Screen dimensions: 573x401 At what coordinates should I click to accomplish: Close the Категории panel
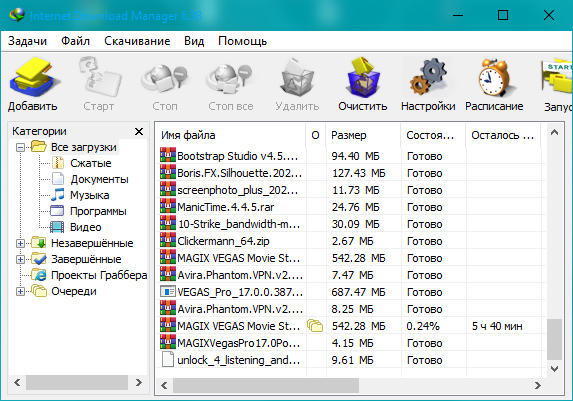click(139, 131)
